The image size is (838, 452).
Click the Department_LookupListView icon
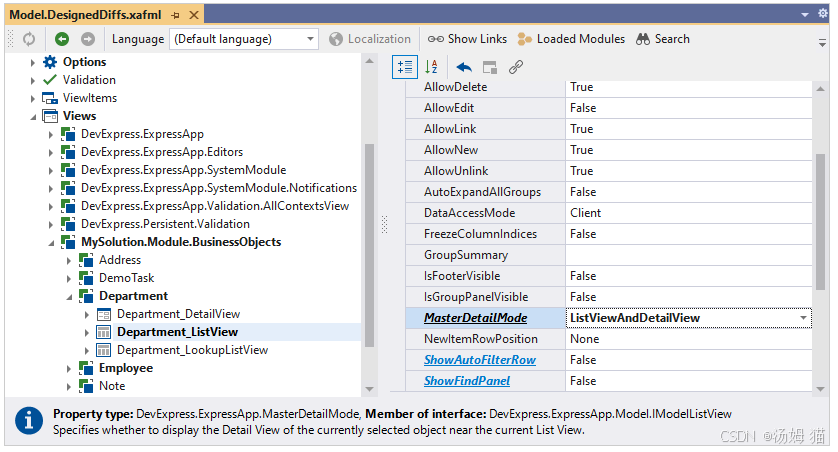coord(104,350)
